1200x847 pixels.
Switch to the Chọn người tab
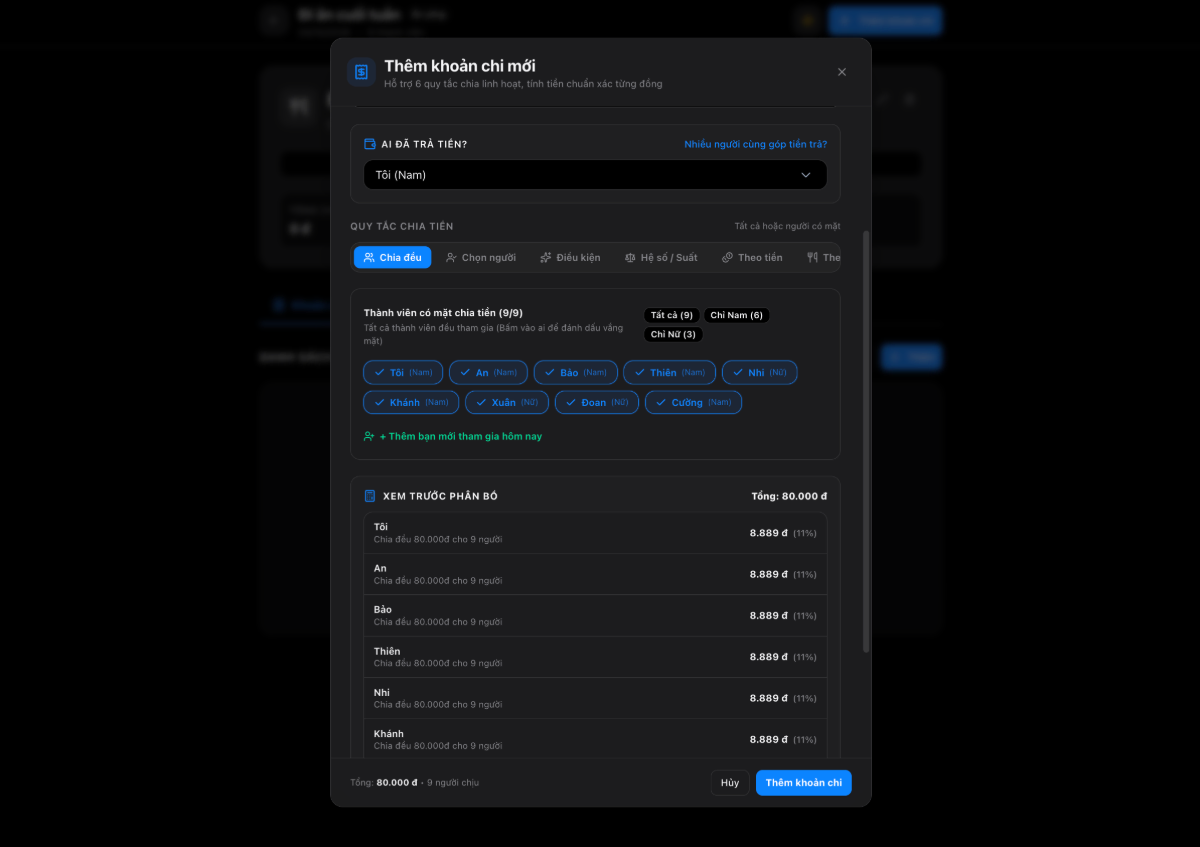tap(481, 257)
